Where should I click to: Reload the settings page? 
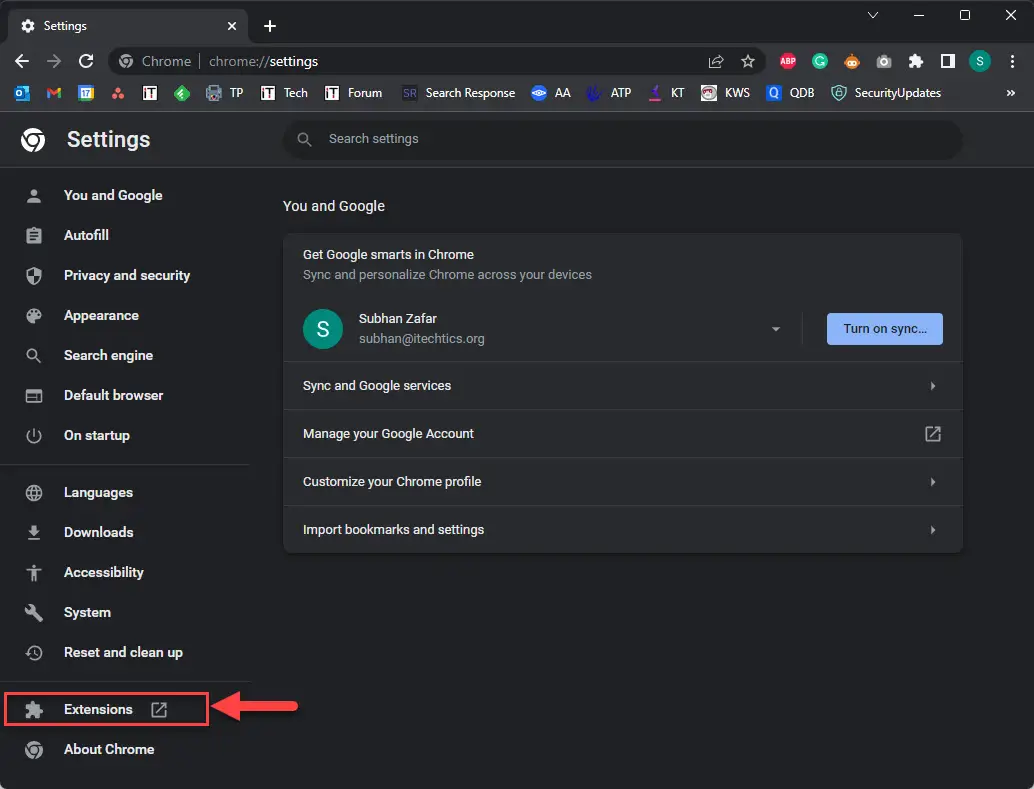point(86,61)
